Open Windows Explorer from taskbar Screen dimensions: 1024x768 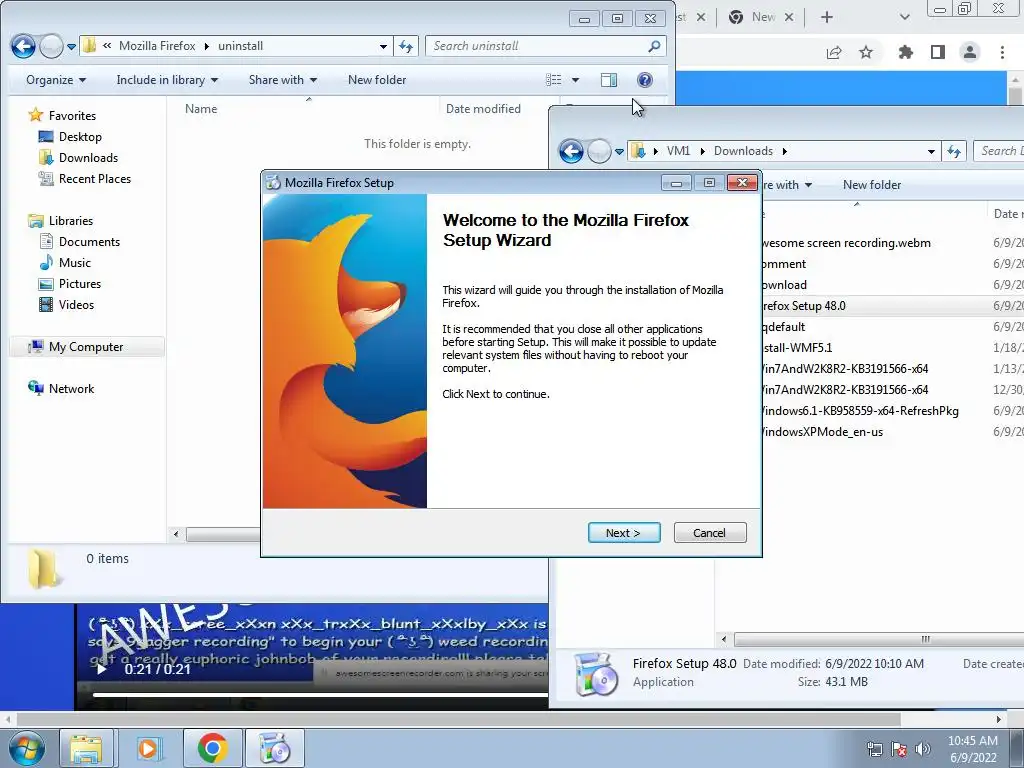[x=86, y=748]
